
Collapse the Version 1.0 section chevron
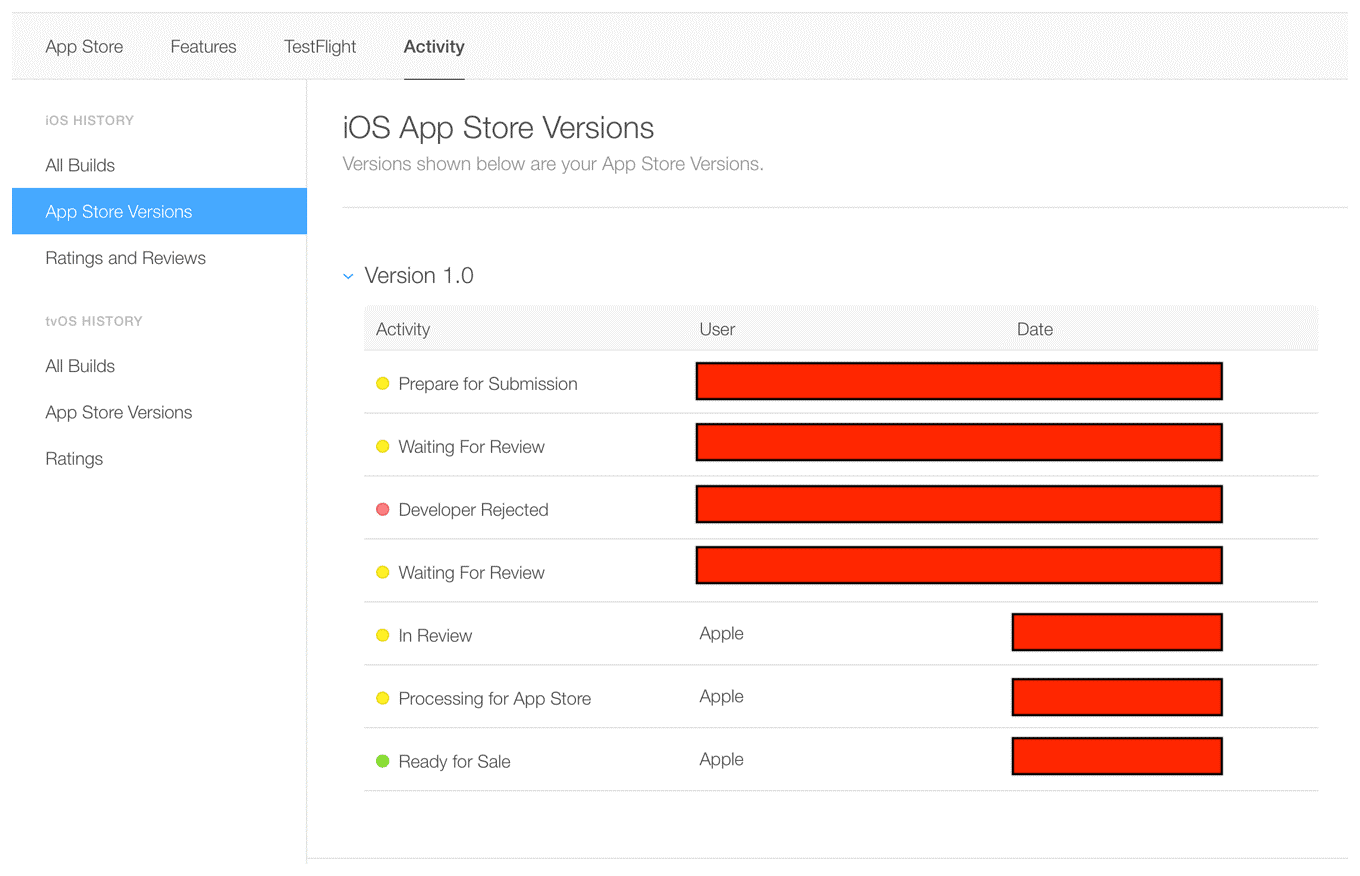tap(348, 275)
